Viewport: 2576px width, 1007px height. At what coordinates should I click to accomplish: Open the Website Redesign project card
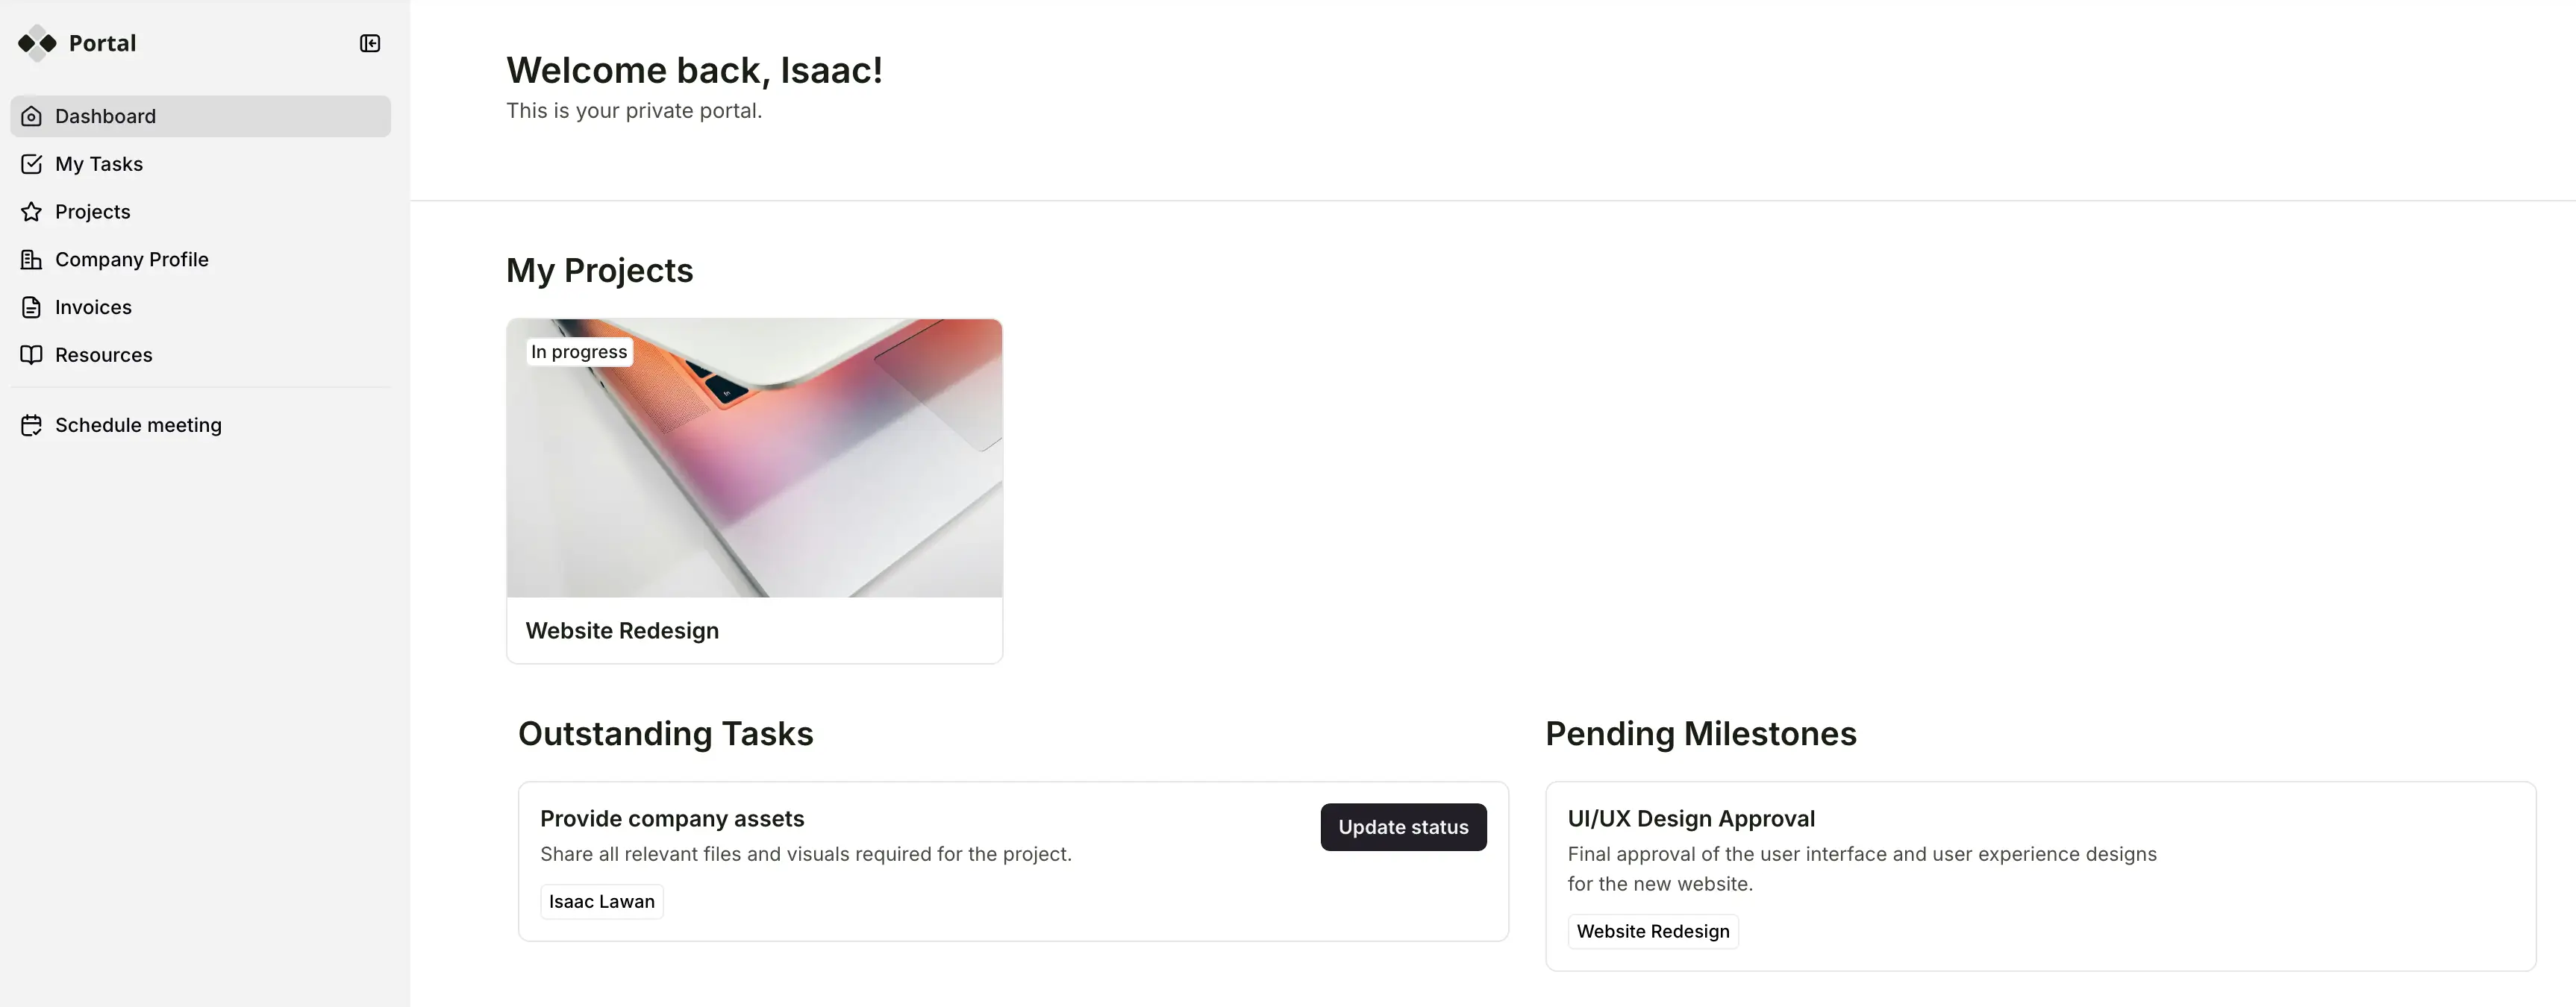coord(753,489)
